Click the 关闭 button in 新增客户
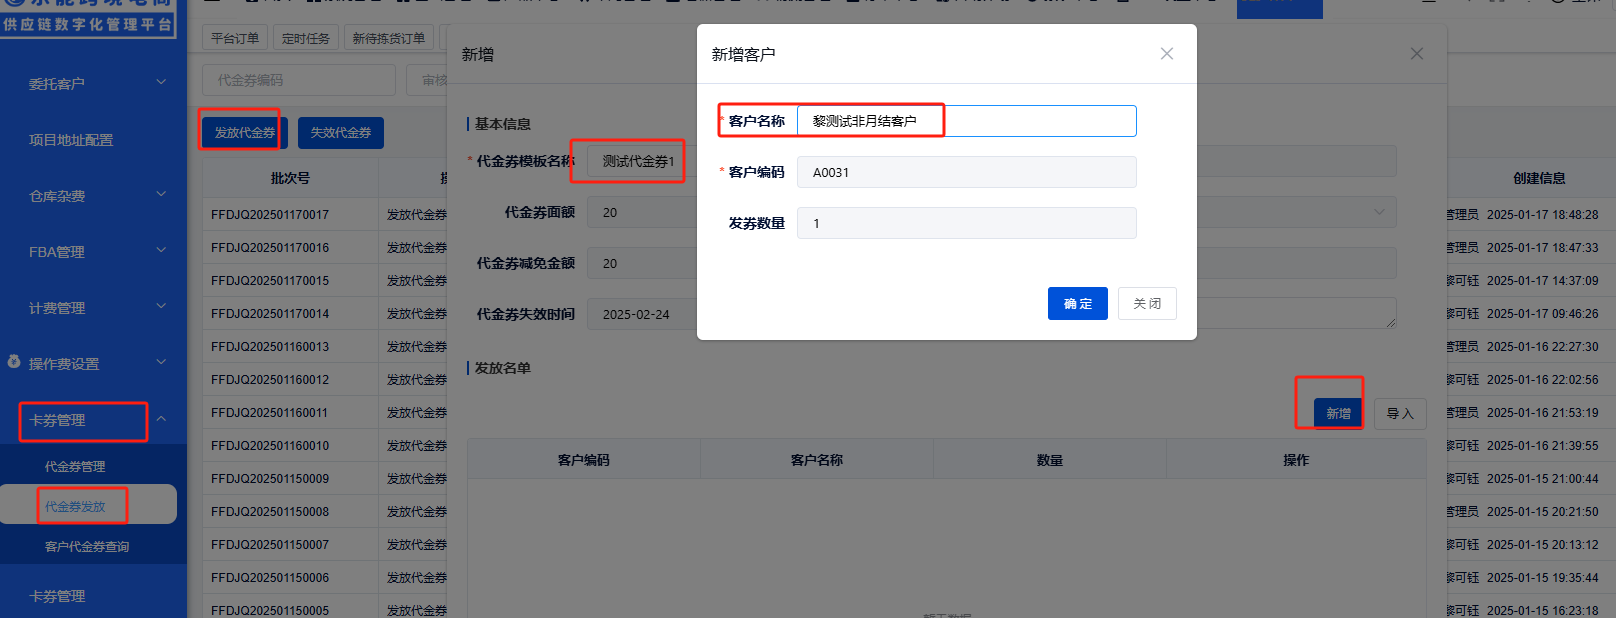1616x618 pixels. (x=1147, y=303)
